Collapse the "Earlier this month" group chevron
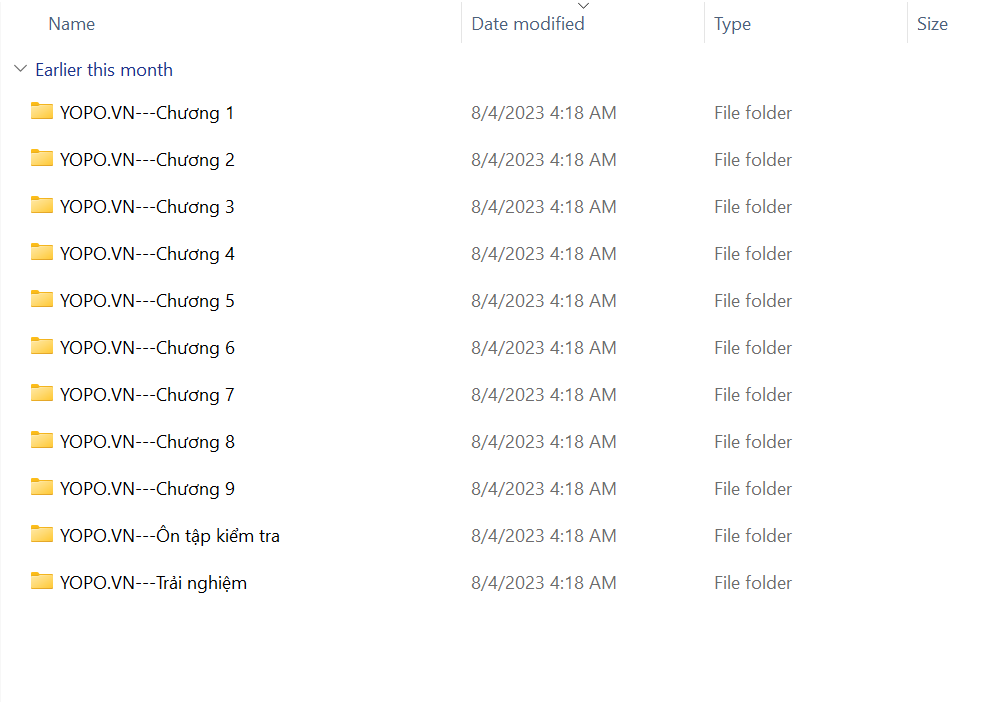Screen dimensions: 990x702 coord(20,70)
